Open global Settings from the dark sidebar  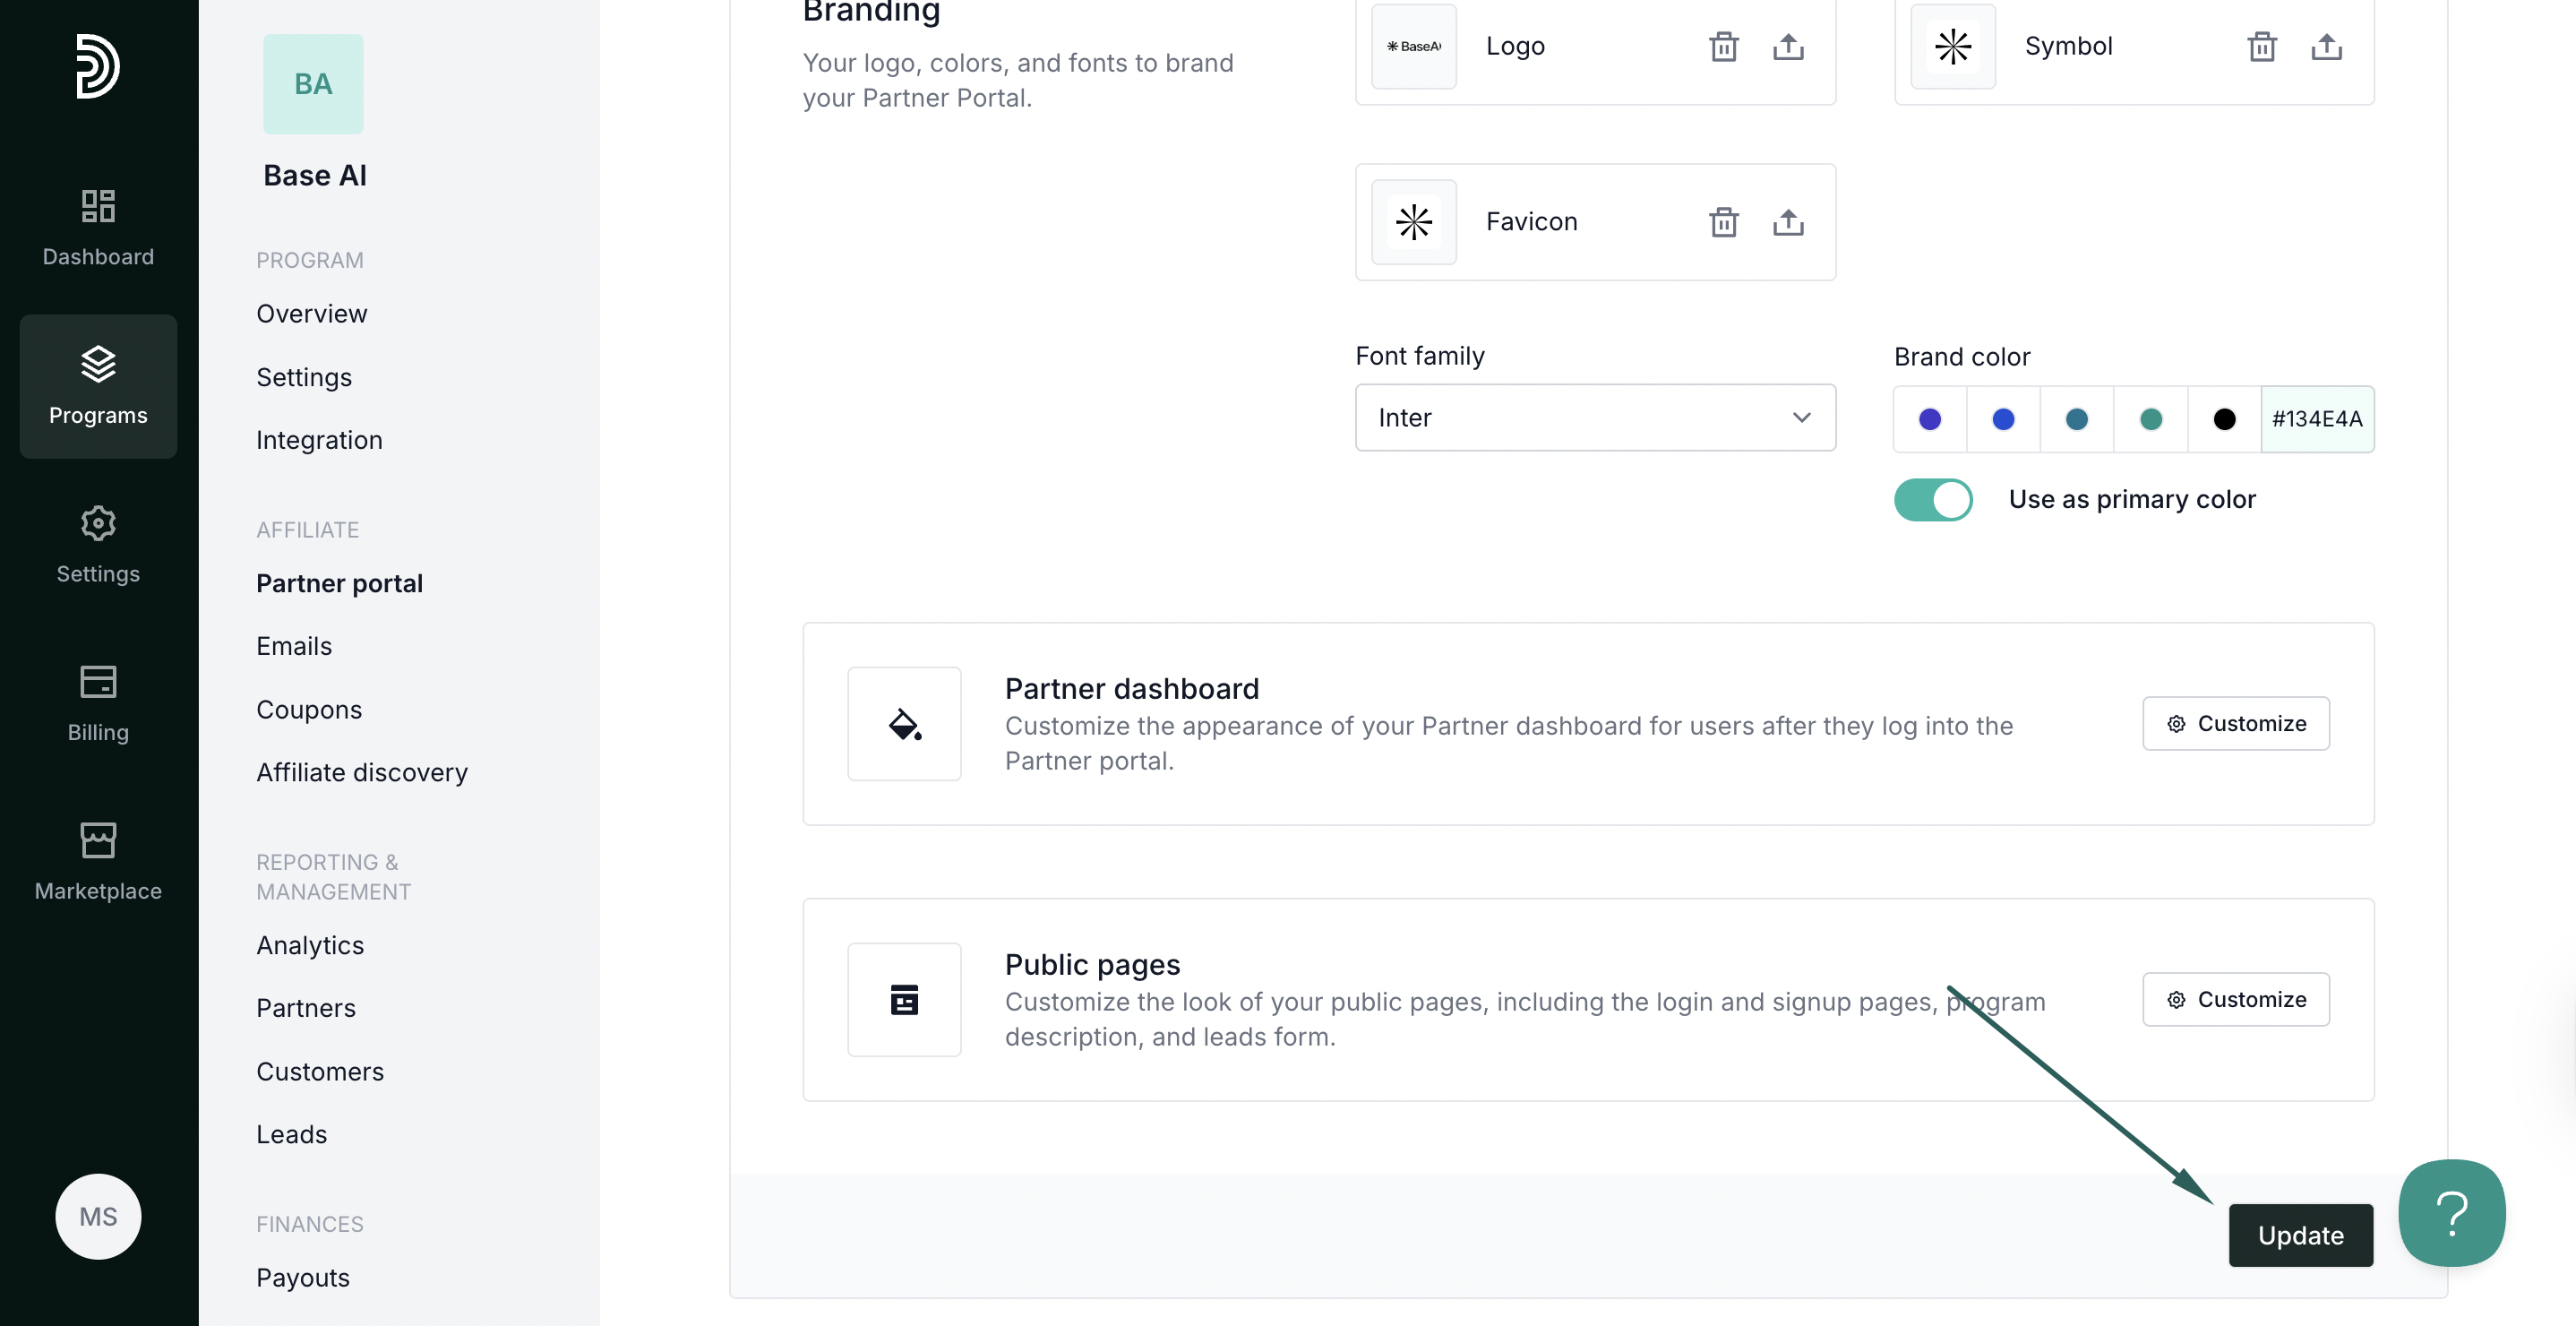coord(98,544)
